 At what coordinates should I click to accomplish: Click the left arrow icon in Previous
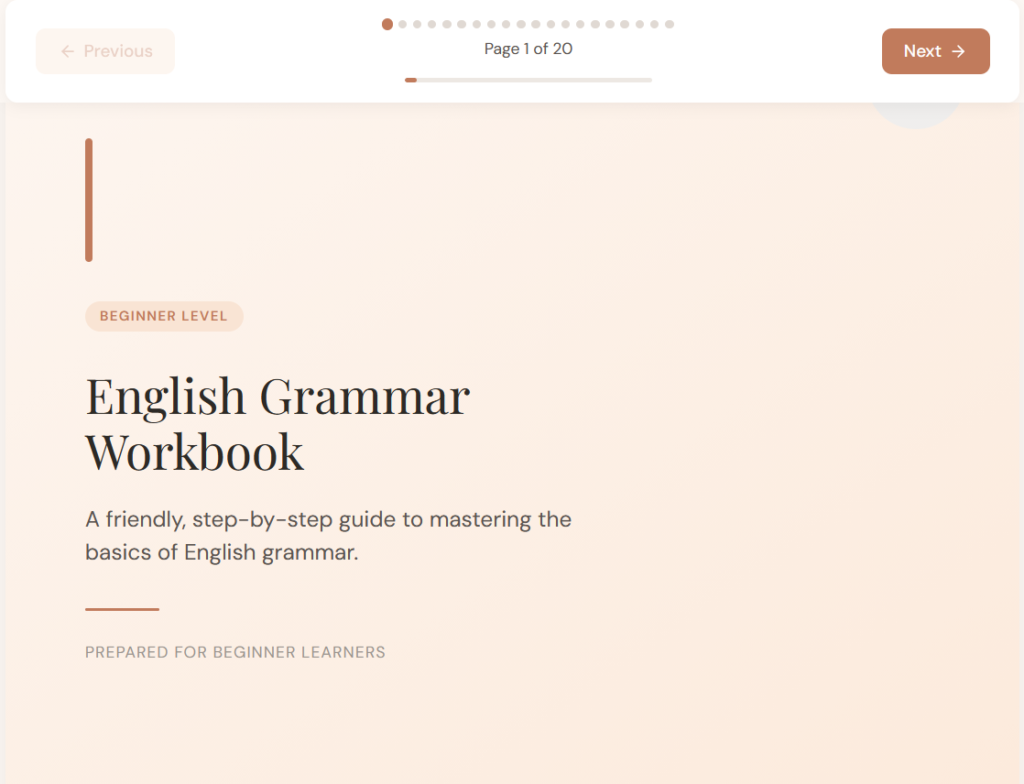pyautogui.click(x=68, y=51)
